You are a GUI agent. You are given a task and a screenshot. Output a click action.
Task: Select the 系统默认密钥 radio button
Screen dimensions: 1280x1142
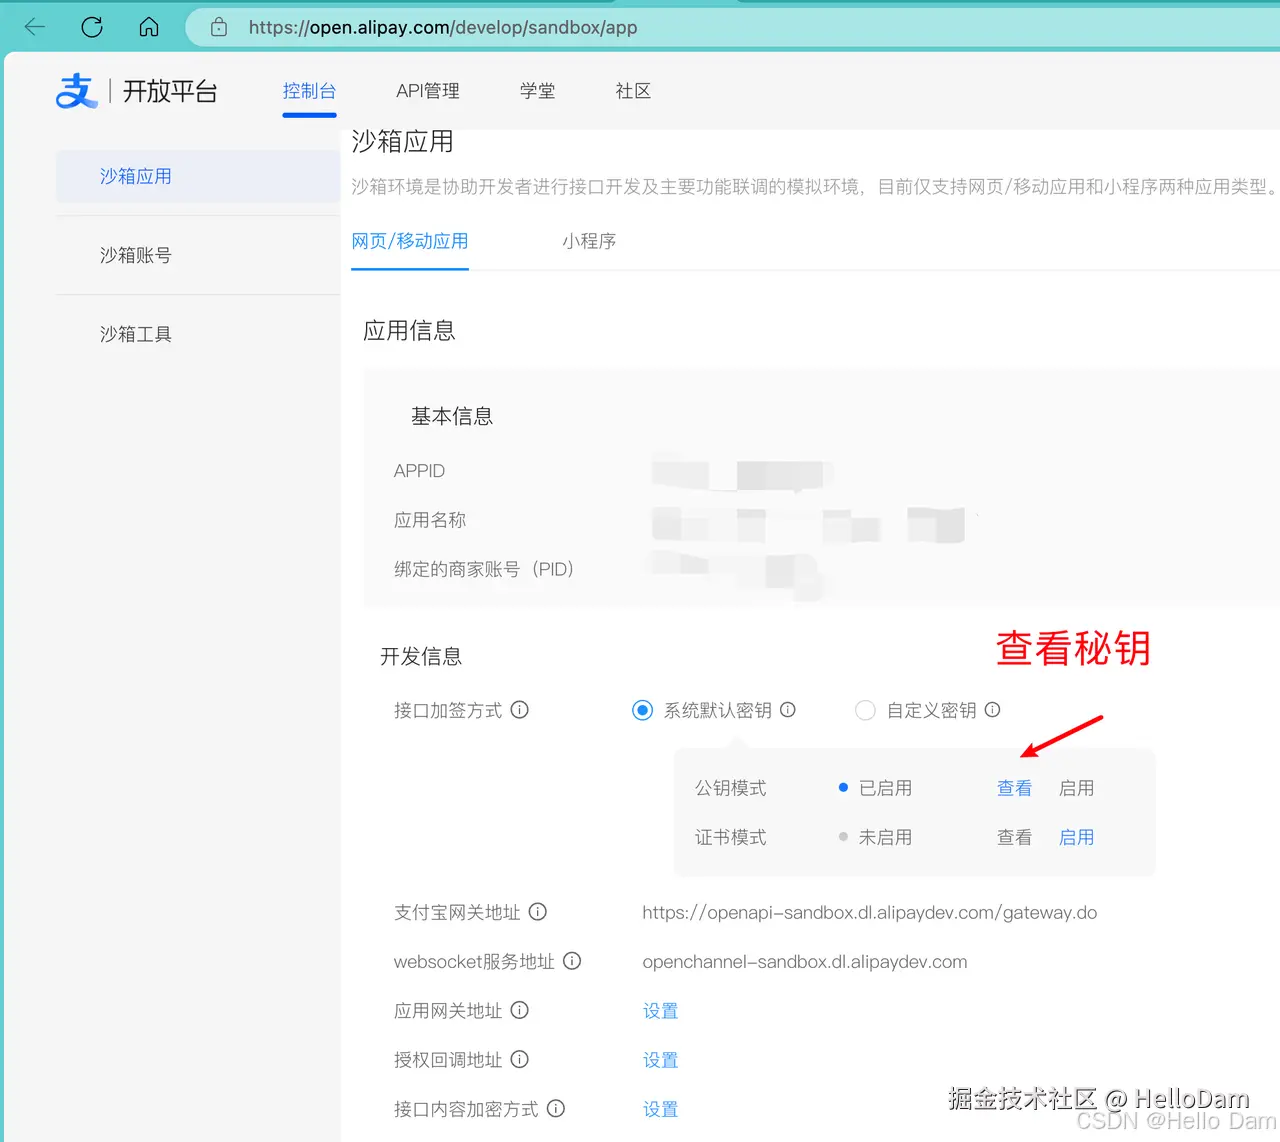pos(642,710)
